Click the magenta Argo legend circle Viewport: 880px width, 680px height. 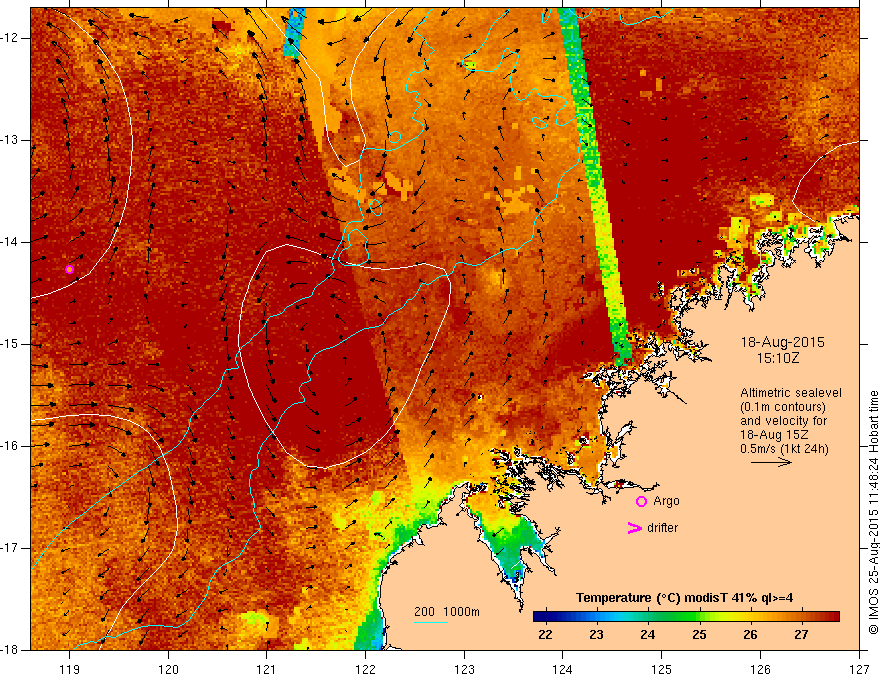(x=641, y=501)
